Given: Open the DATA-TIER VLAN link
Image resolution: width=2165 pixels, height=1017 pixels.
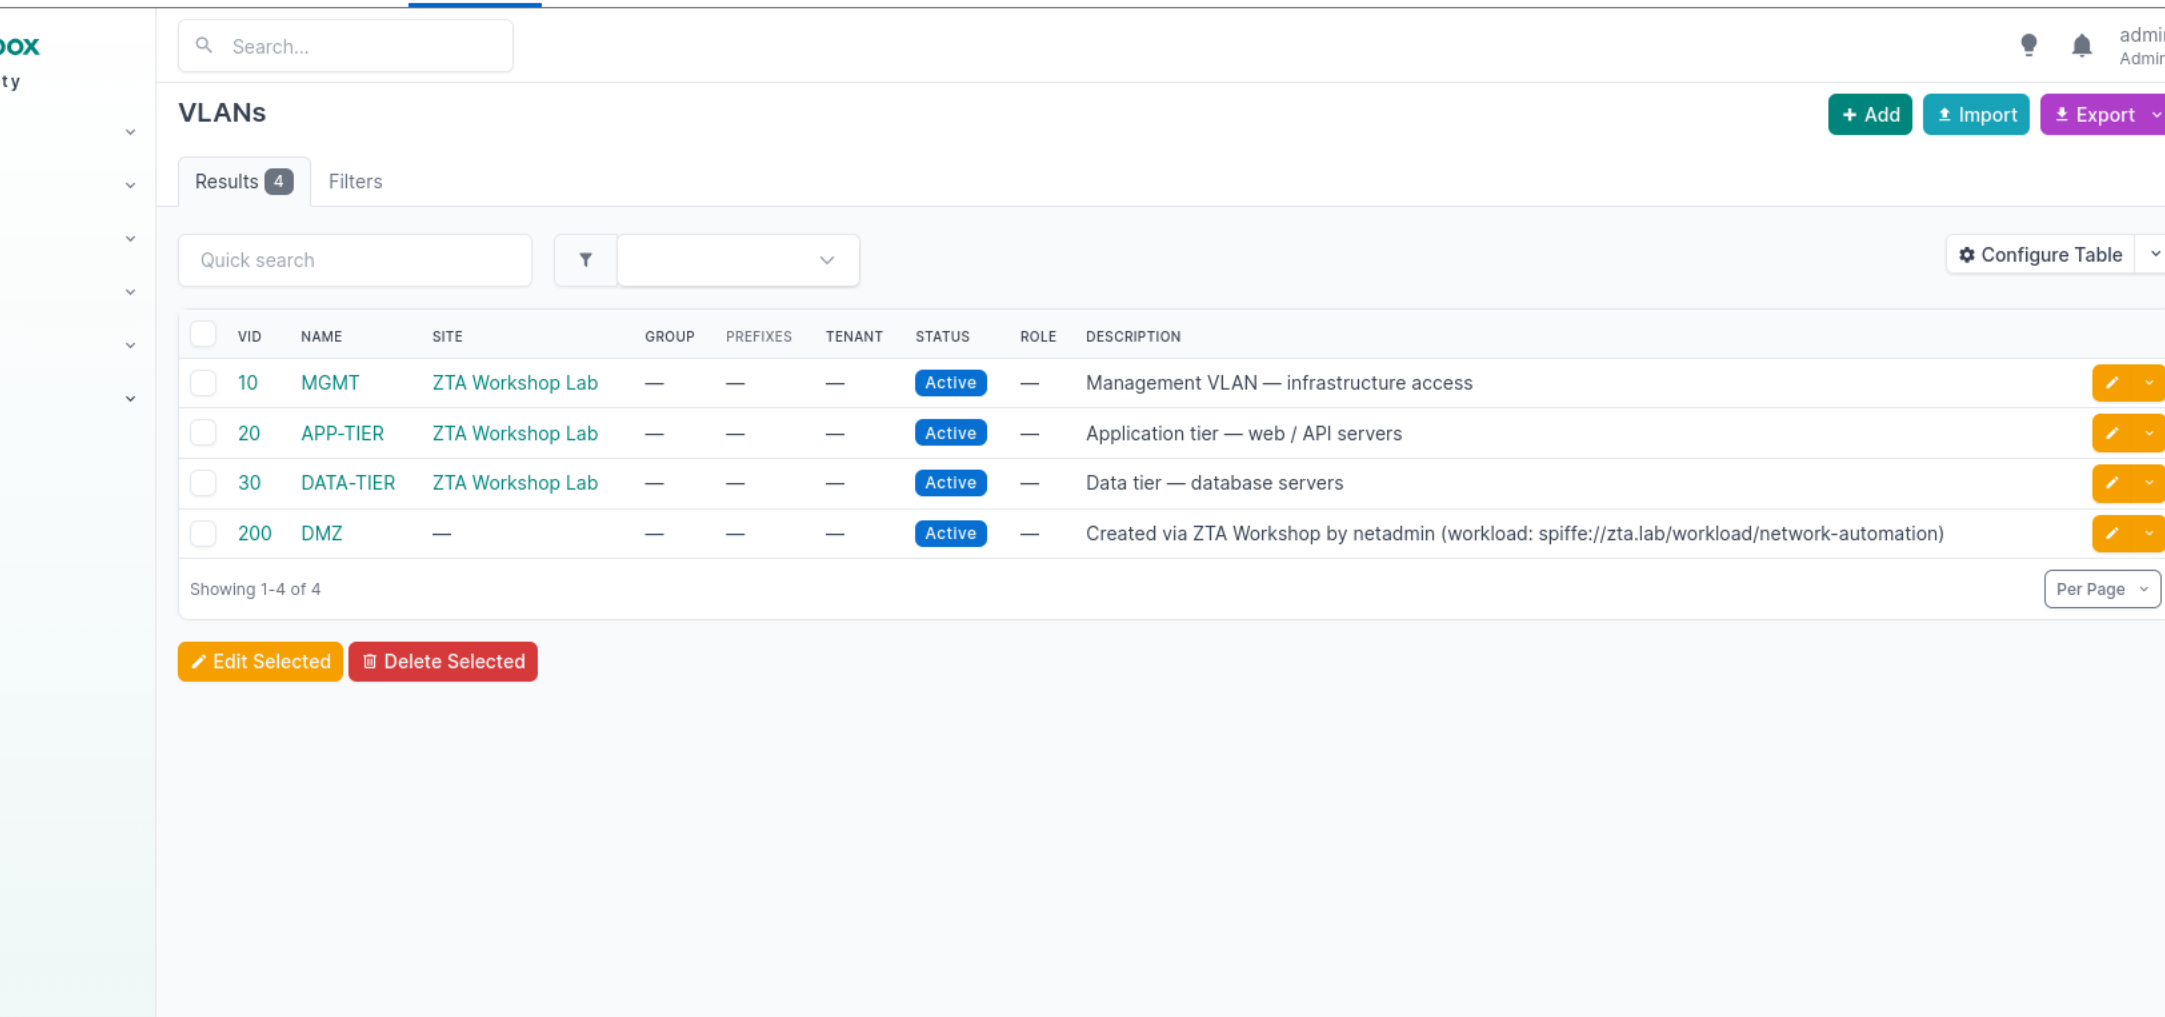Looking at the screenshot, I should pyautogui.click(x=348, y=483).
